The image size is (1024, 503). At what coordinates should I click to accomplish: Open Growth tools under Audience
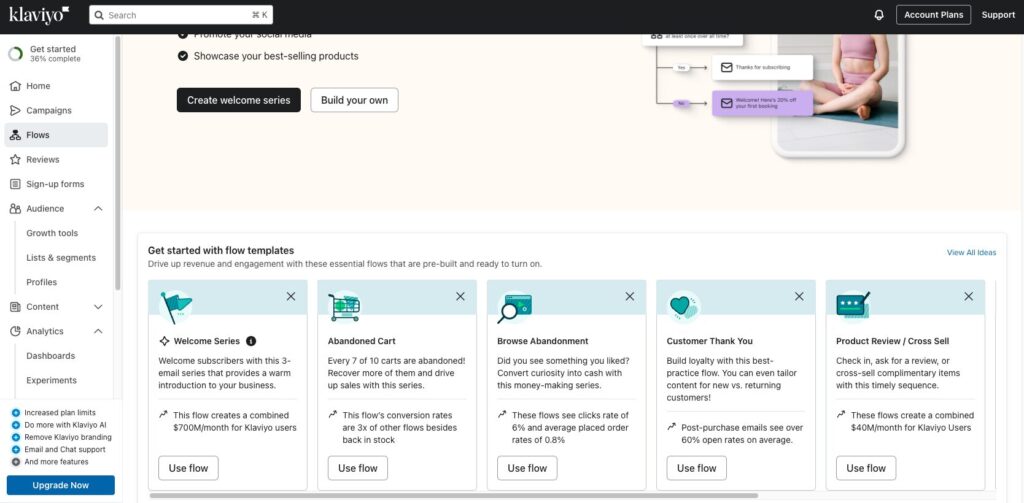pyautogui.click(x=52, y=233)
